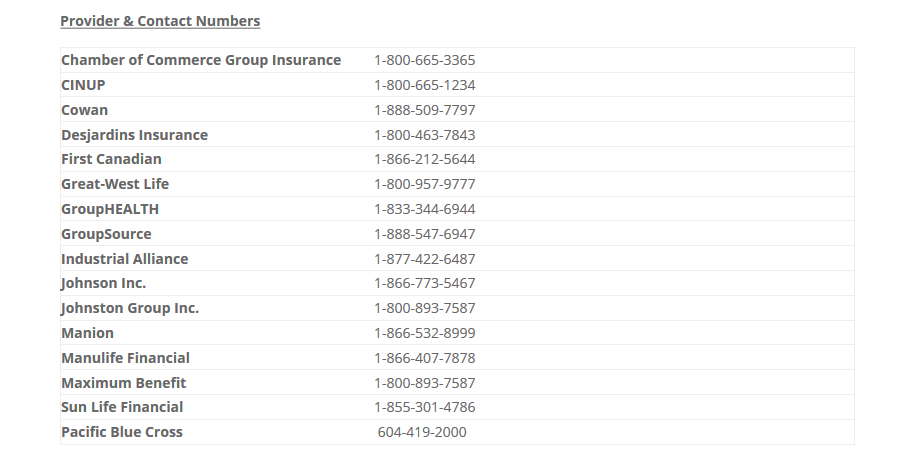Select the Industrial Alliance provider name
The width and height of the screenshot is (913, 473).
pos(125,259)
